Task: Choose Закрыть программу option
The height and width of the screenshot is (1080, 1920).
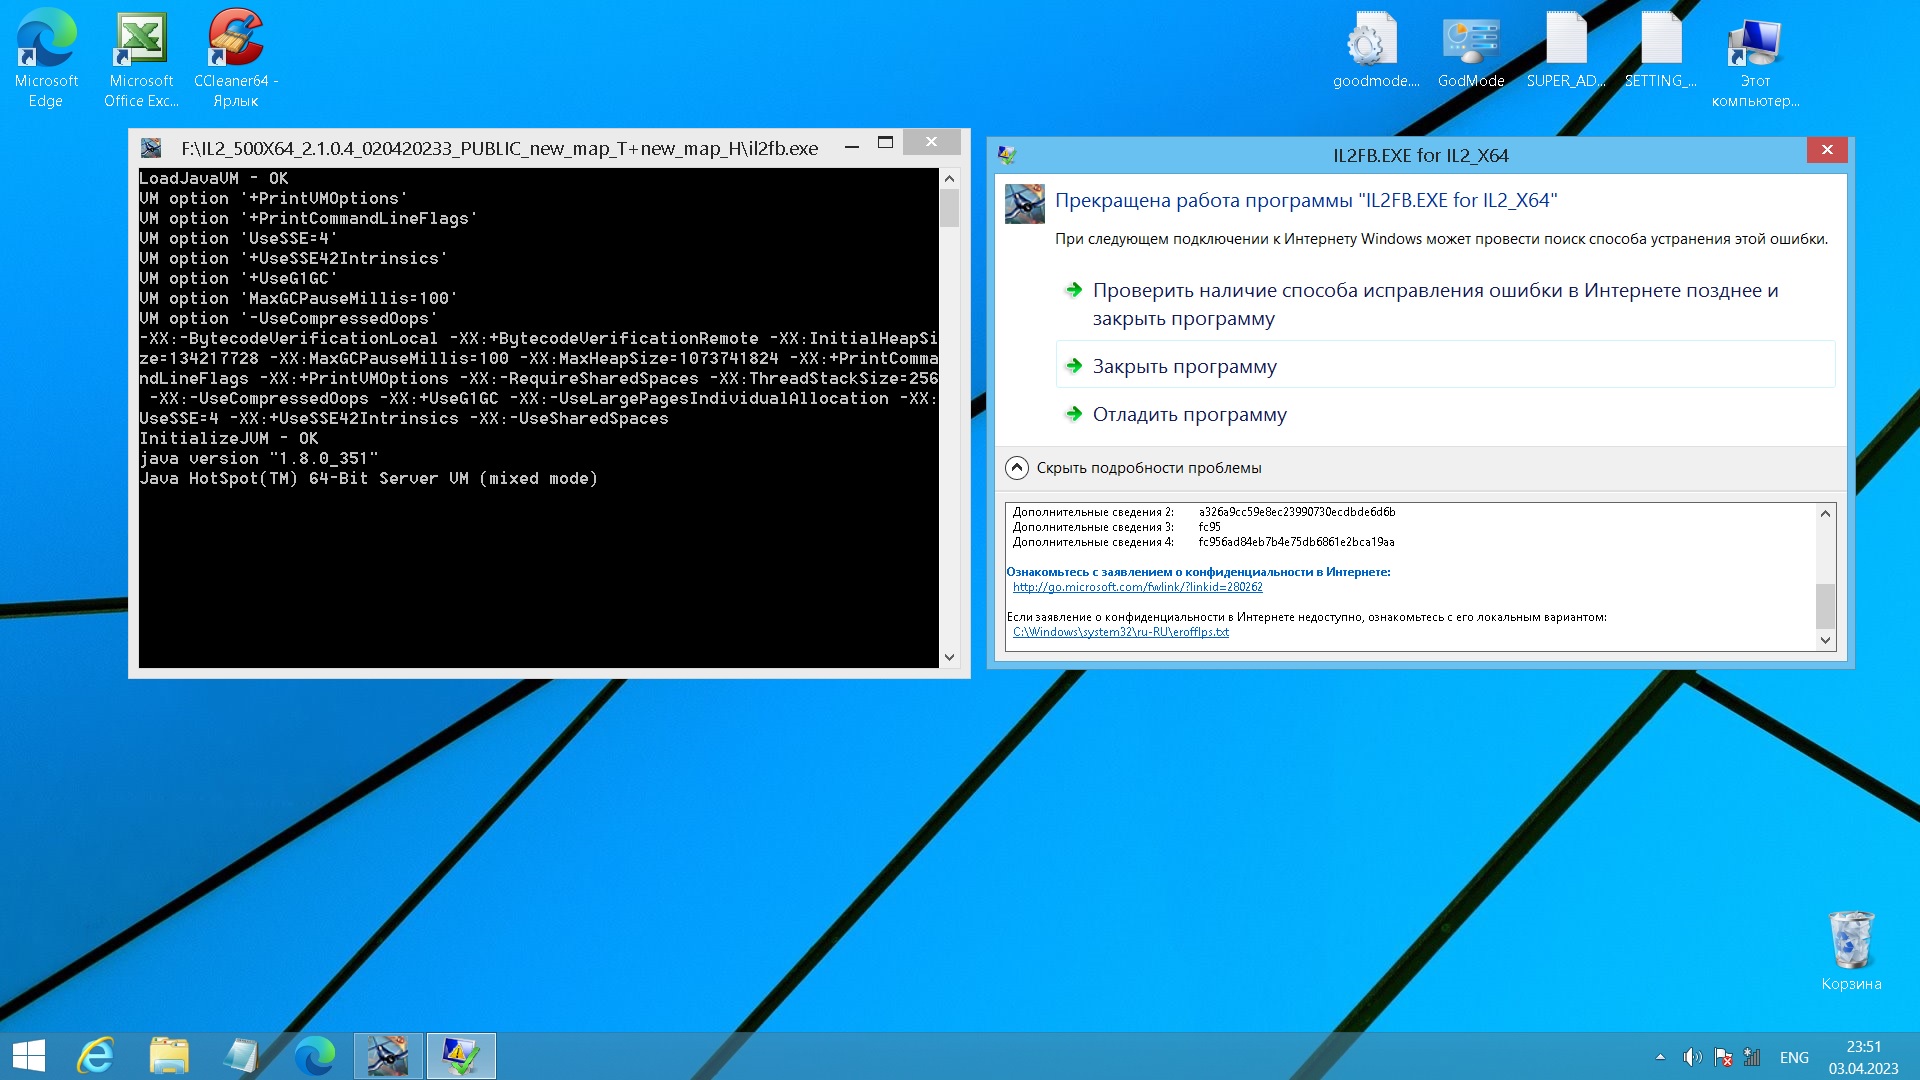Action: point(1445,366)
